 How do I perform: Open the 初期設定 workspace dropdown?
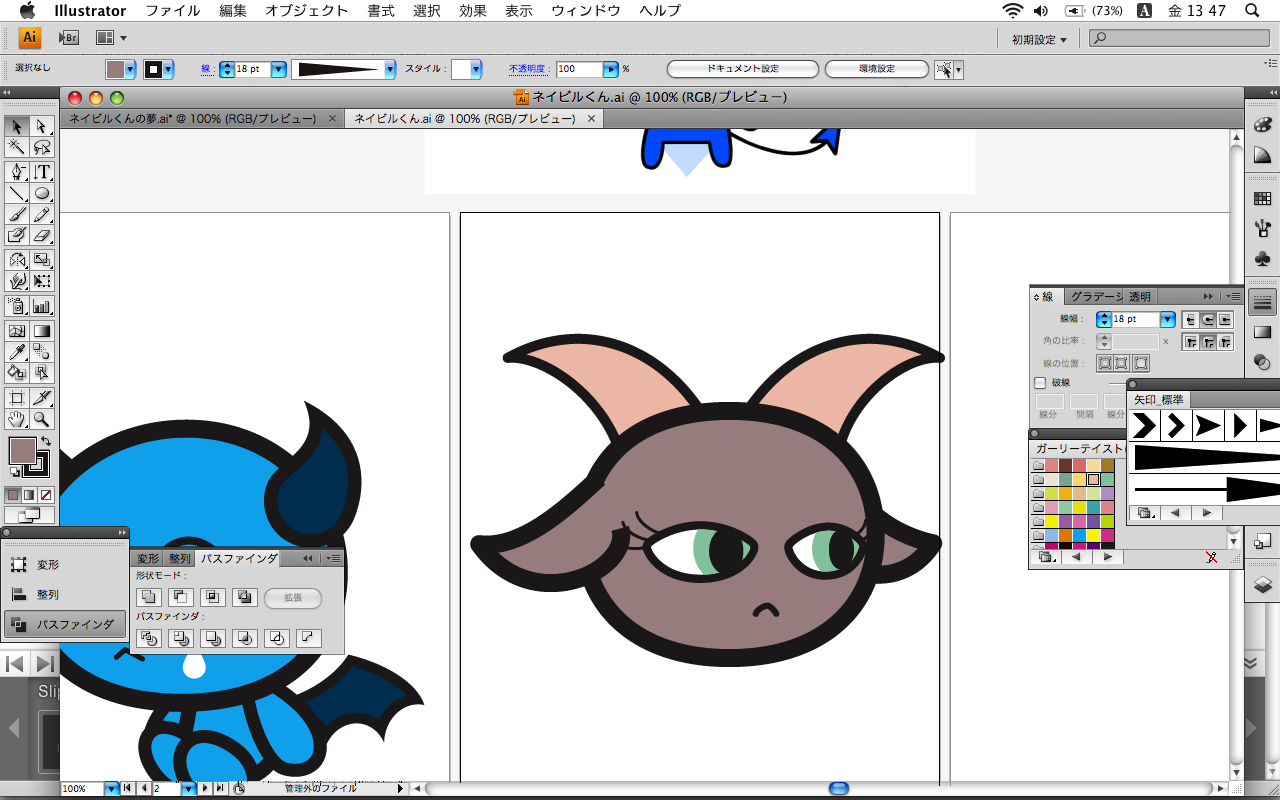click(x=1038, y=39)
